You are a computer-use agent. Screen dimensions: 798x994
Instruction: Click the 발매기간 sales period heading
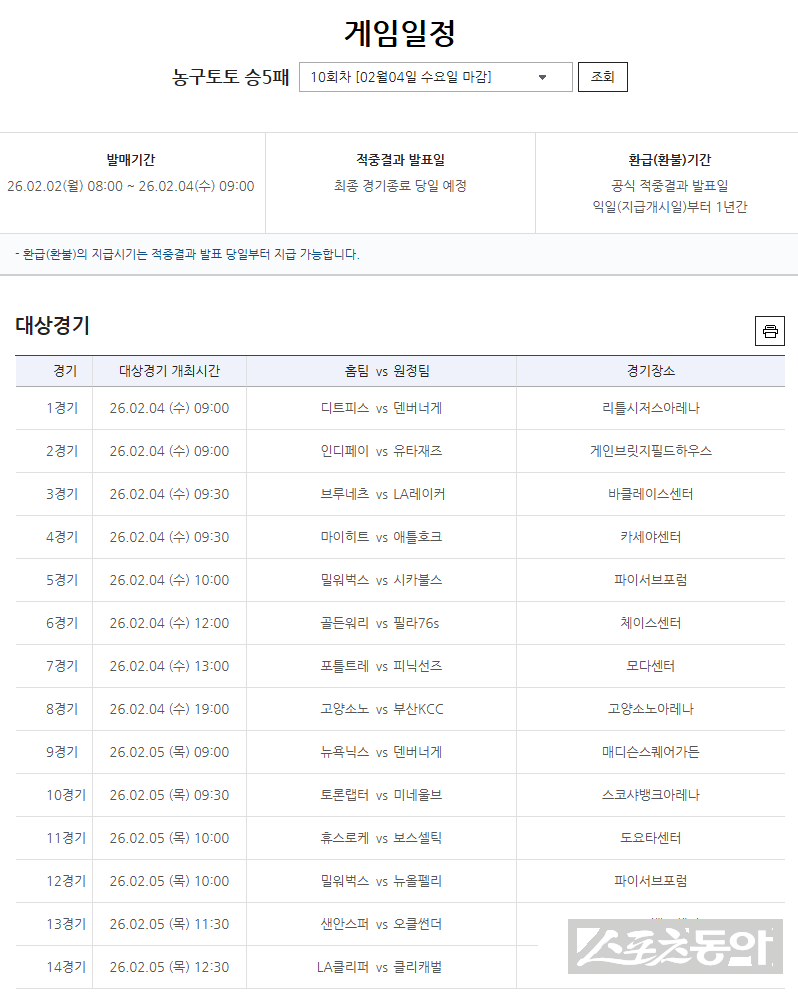131,160
